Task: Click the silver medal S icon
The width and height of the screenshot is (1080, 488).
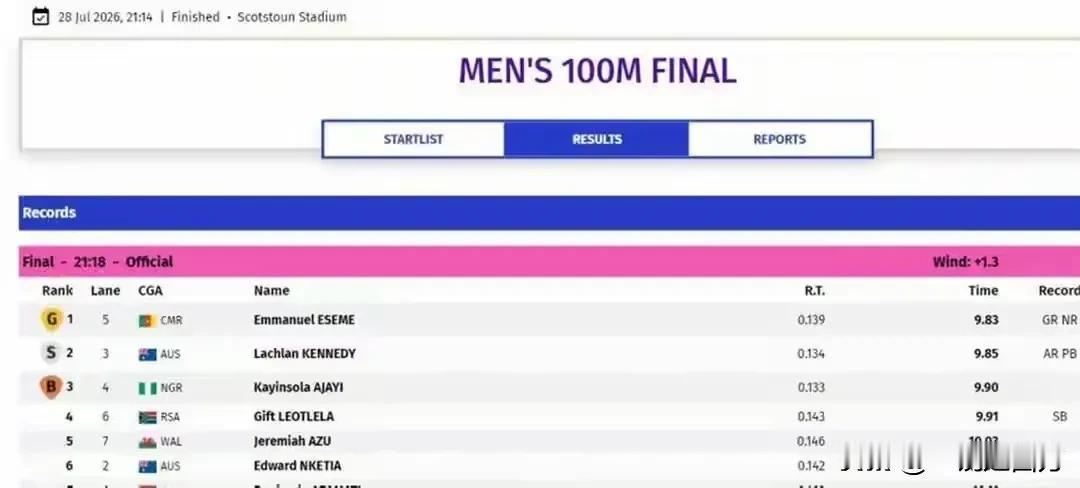Action: [51, 353]
